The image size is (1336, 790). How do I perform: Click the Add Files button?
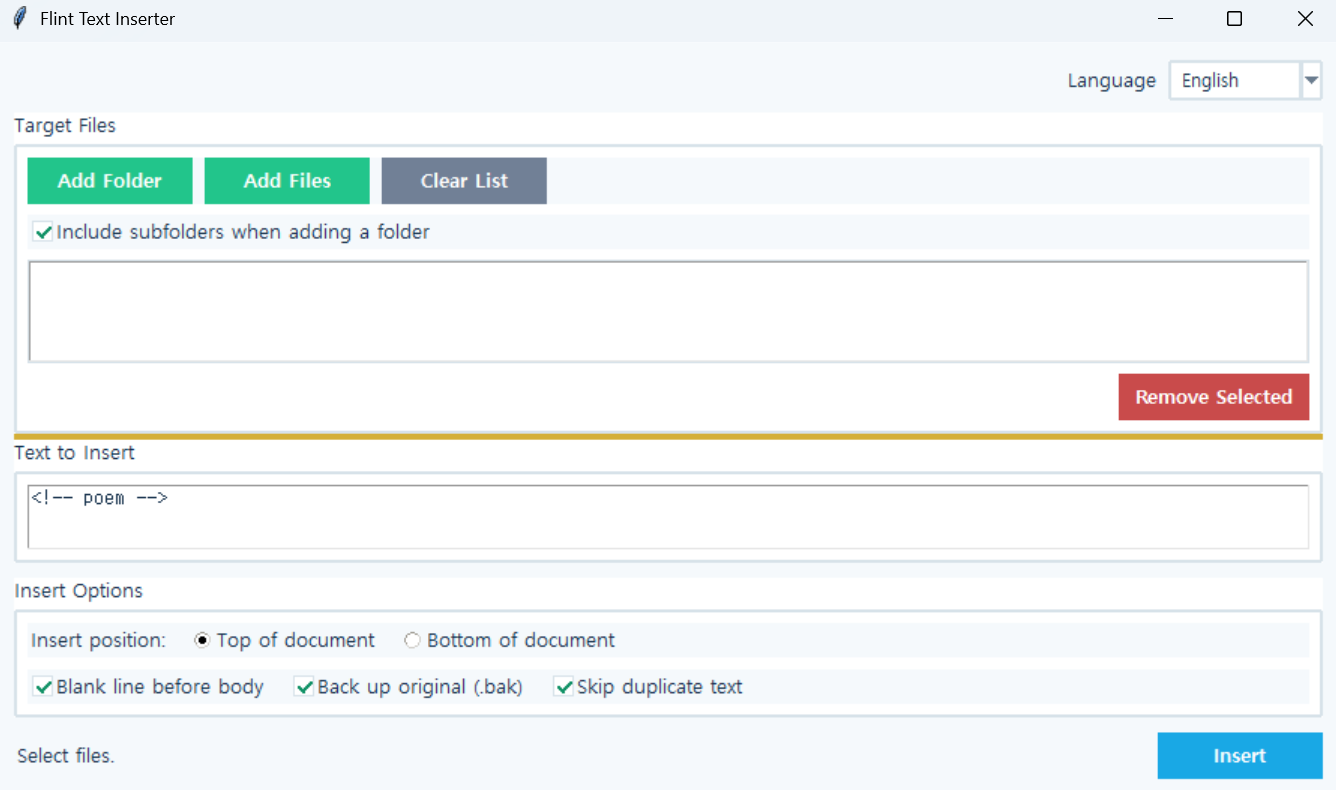[x=287, y=181]
